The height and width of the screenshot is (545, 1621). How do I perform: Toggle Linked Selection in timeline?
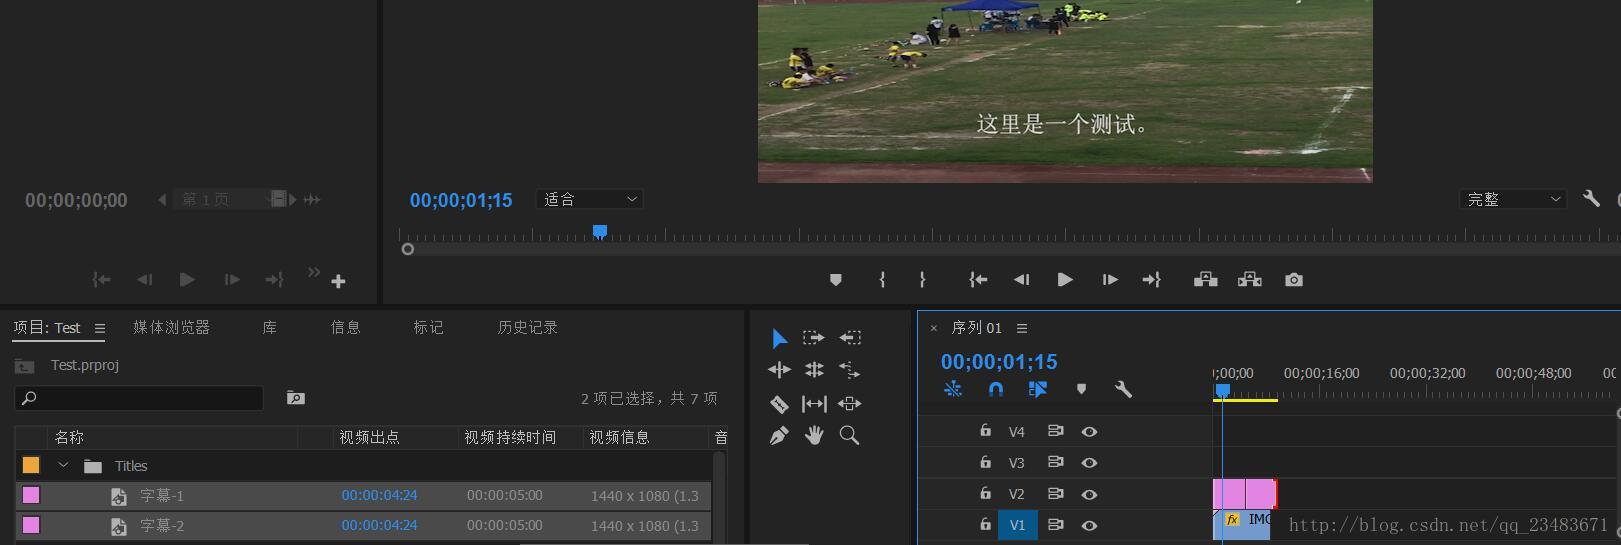pyautogui.click(x=1038, y=389)
